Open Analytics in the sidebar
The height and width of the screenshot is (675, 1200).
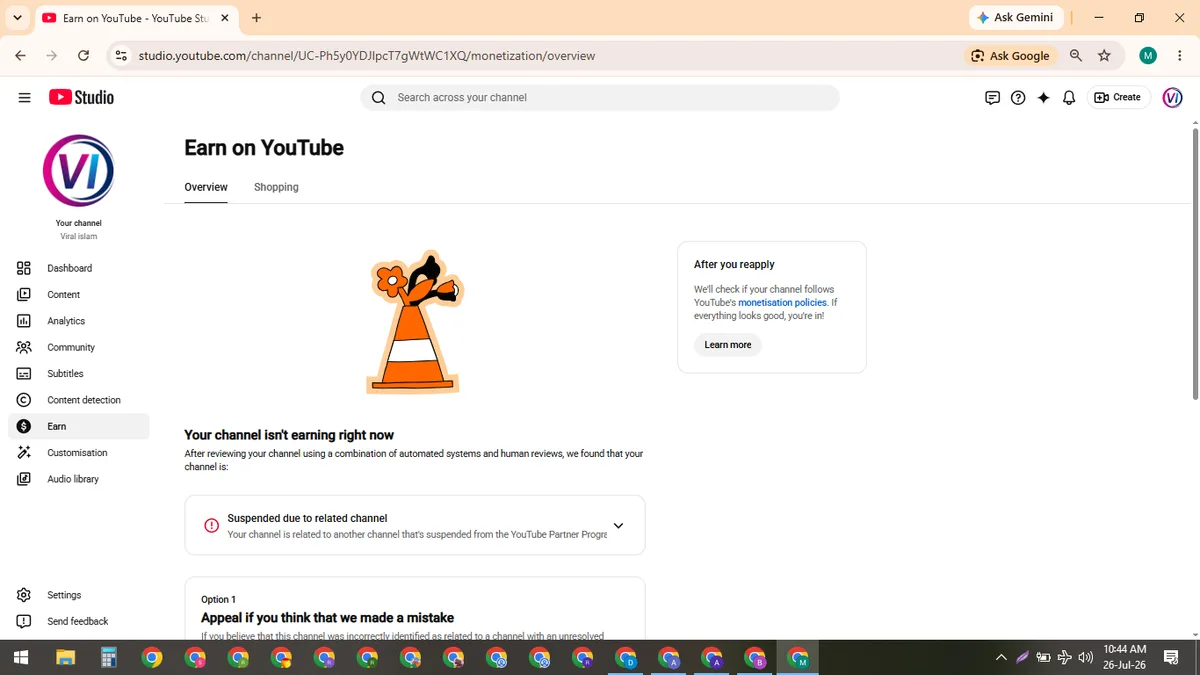(x=78, y=321)
